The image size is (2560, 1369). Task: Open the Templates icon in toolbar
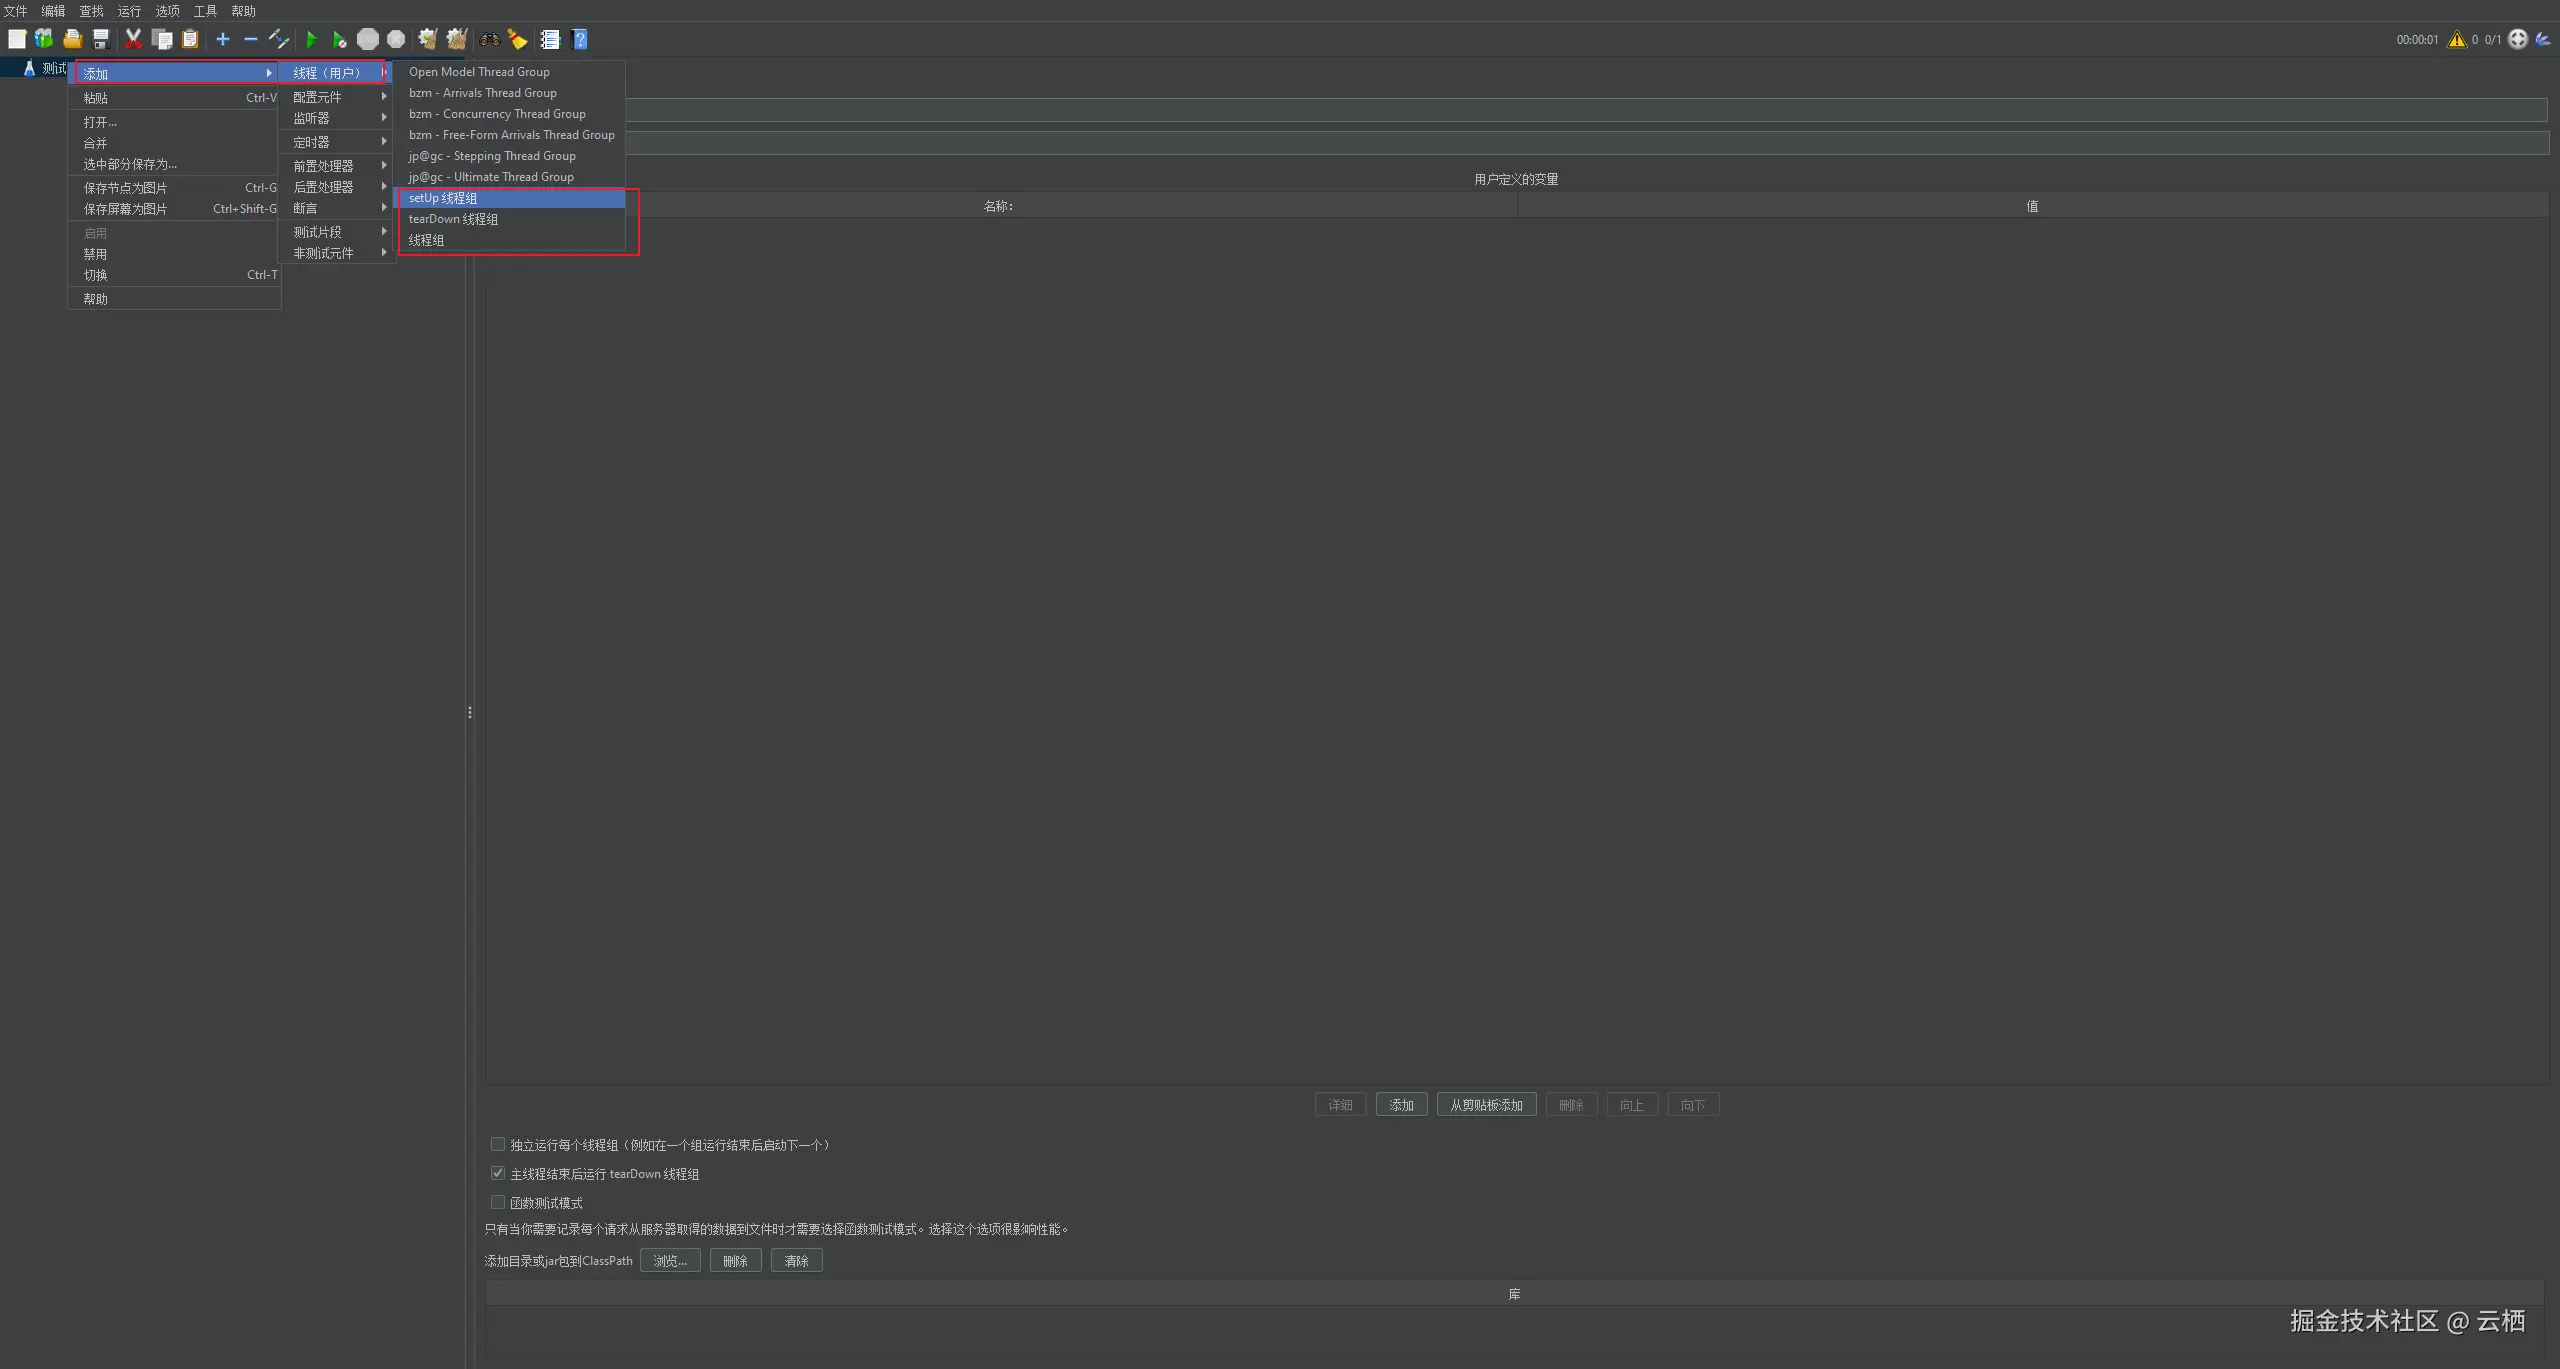pyautogui.click(x=44, y=40)
